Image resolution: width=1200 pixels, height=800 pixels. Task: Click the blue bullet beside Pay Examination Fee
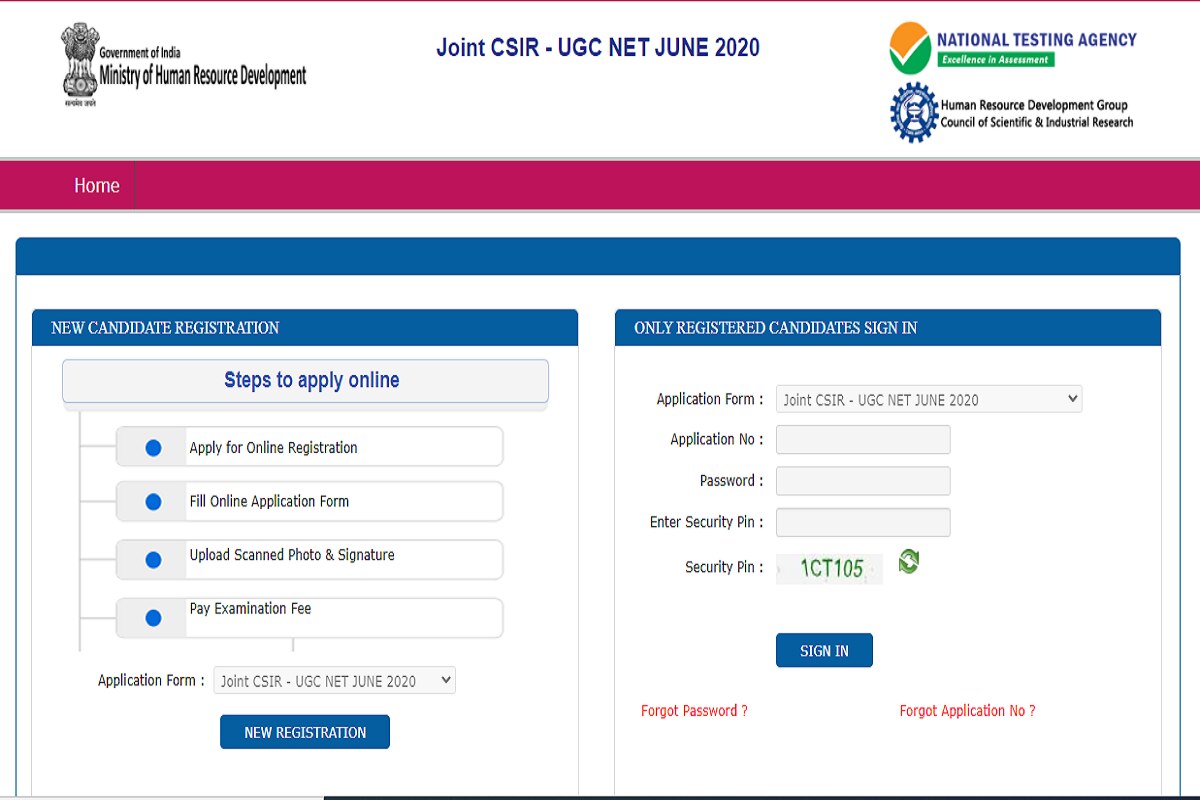coord(153,618)
